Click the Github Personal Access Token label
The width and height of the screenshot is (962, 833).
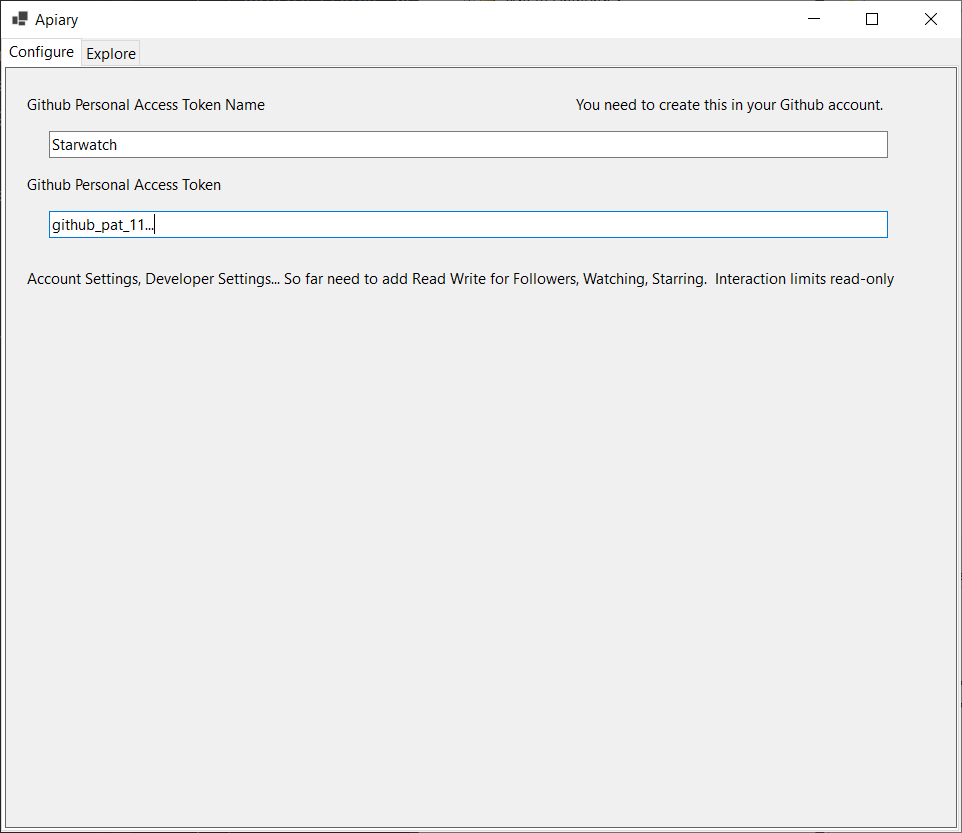pyautogui.click(x=123, y=184)
